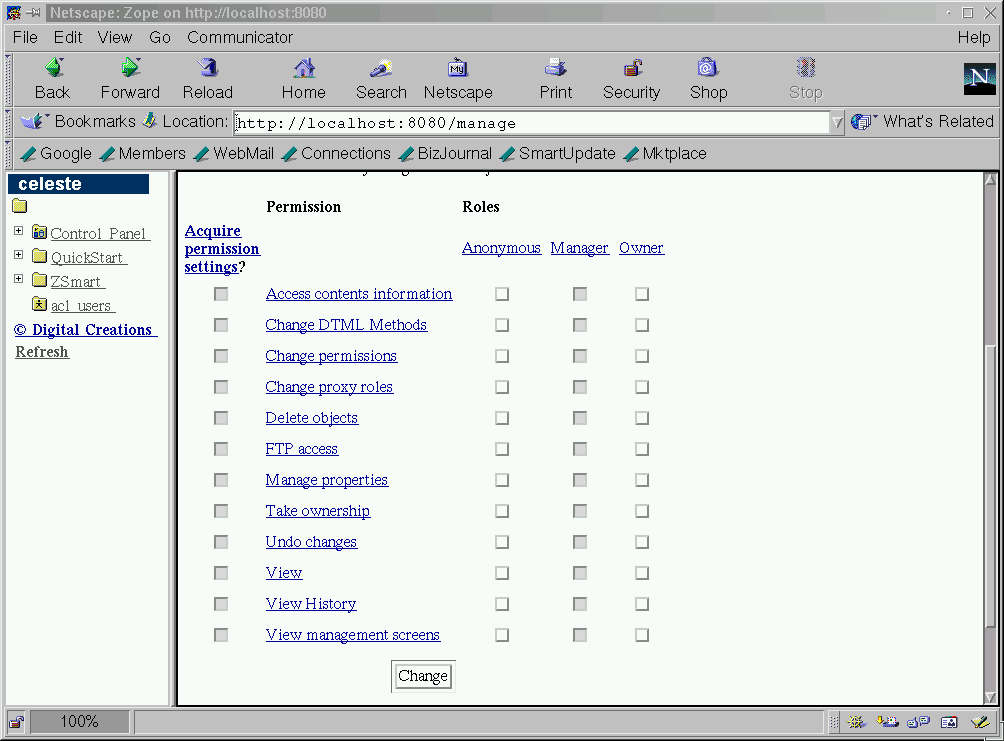Viewport: 1004px width, 741px height.
Task: Open the Bookmarks dropdown menu
Action: tap(78, 121)
